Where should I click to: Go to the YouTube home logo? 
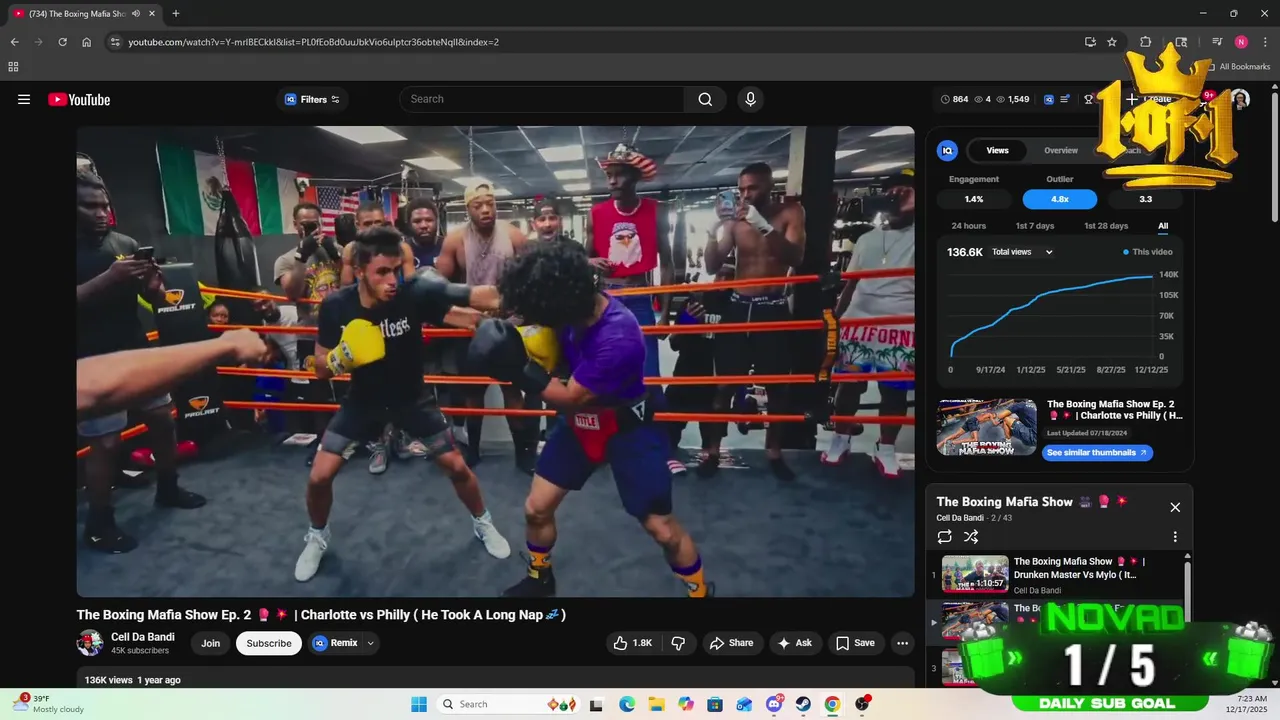(79, 99)
